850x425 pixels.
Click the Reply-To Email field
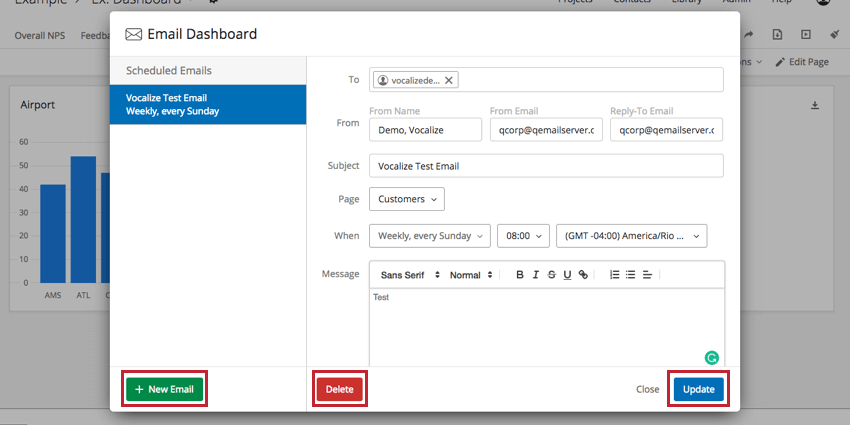click(666, 130)
